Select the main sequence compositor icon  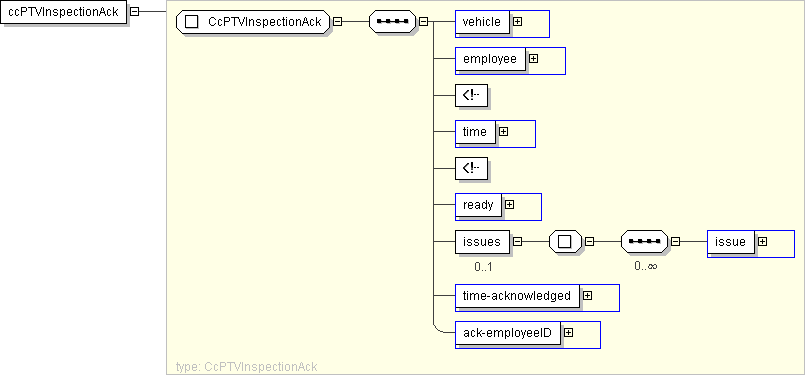click(392, 22)
